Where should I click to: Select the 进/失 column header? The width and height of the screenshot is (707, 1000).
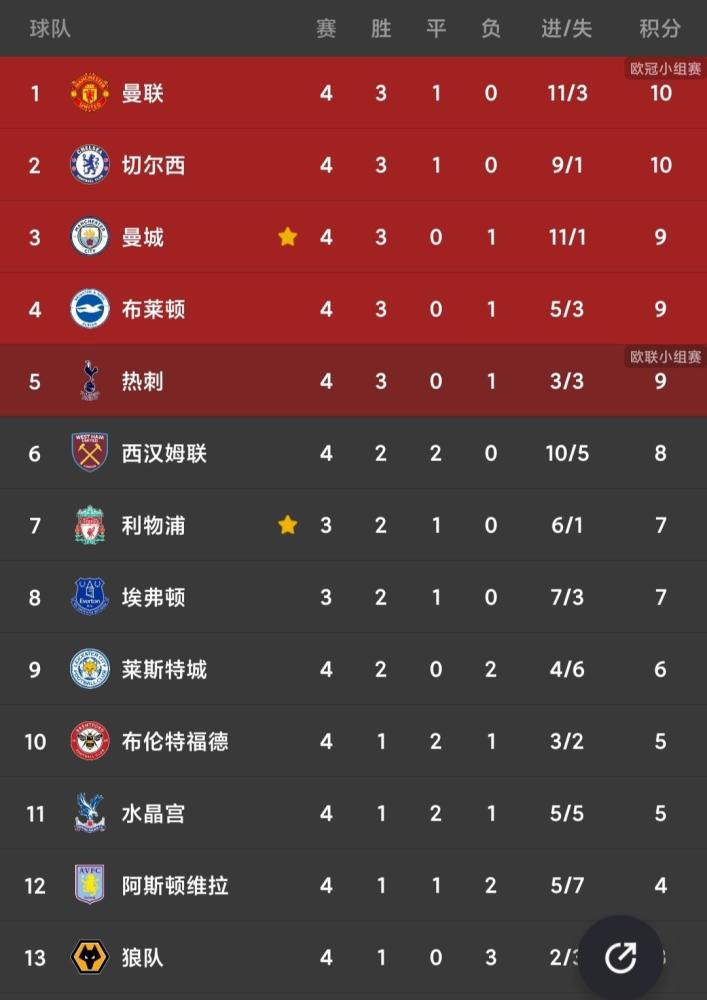tap(566, 29)
